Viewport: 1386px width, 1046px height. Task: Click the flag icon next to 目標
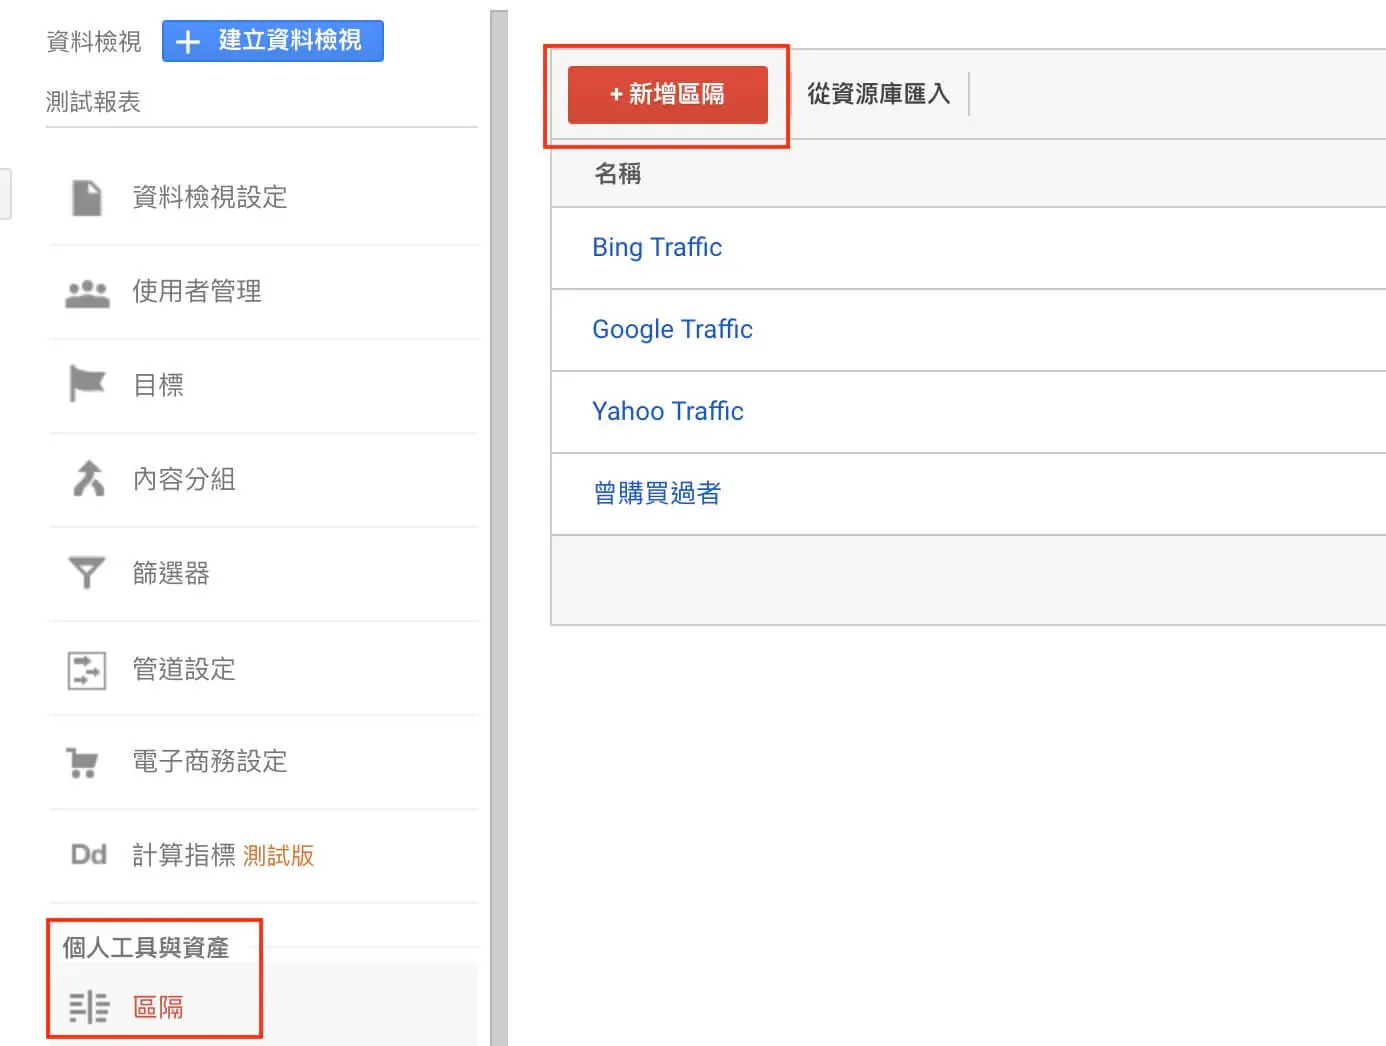[x=87, y=384]
